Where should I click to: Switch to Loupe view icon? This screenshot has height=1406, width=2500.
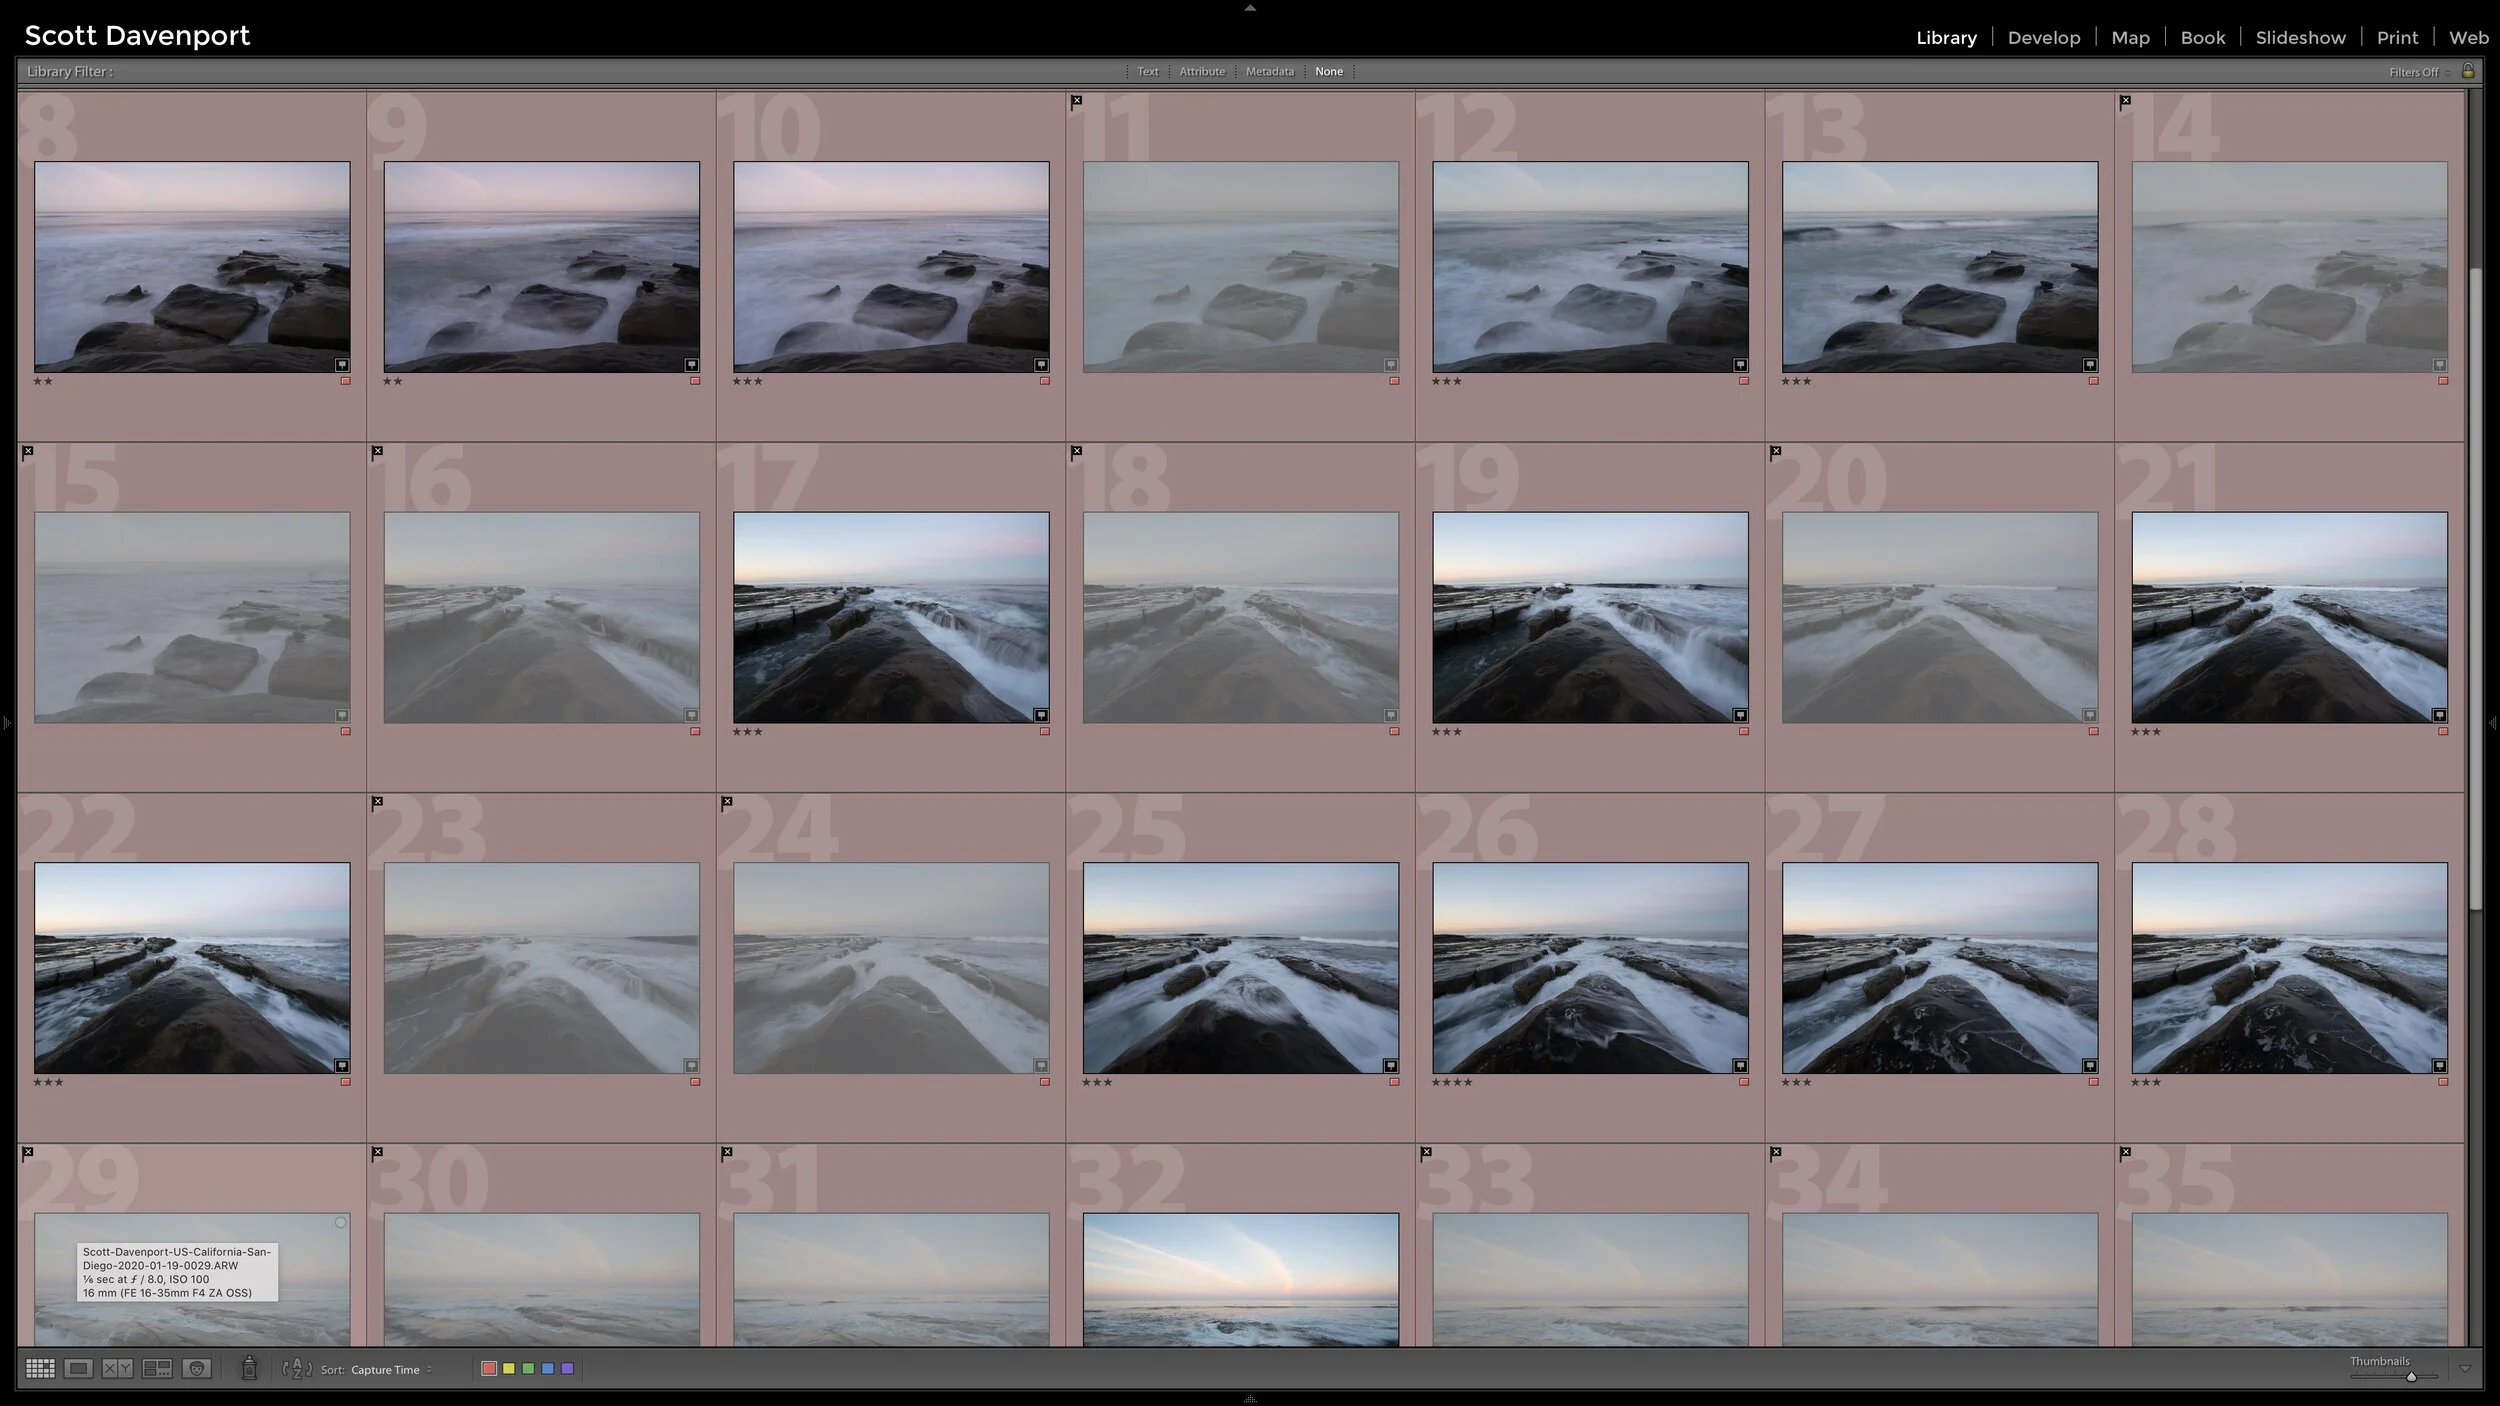coord(78,1369)
